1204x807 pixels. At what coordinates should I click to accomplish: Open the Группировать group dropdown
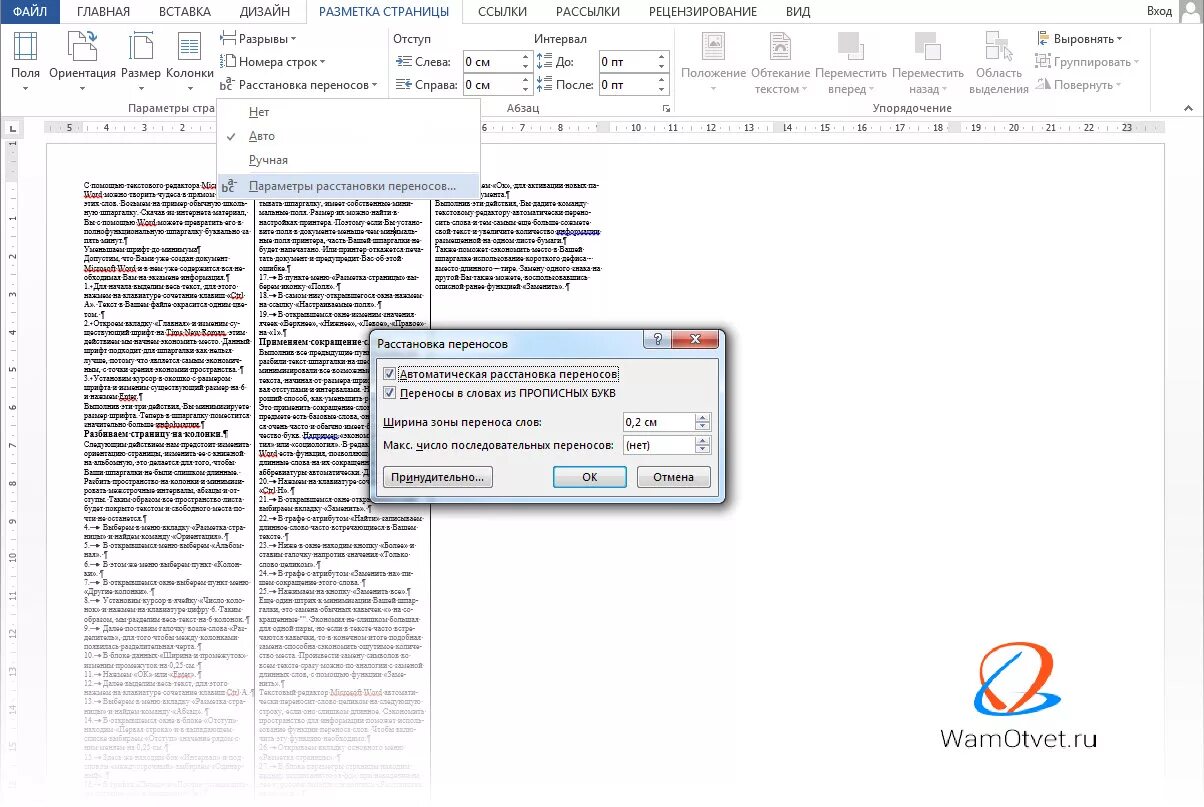(1086, 62)
